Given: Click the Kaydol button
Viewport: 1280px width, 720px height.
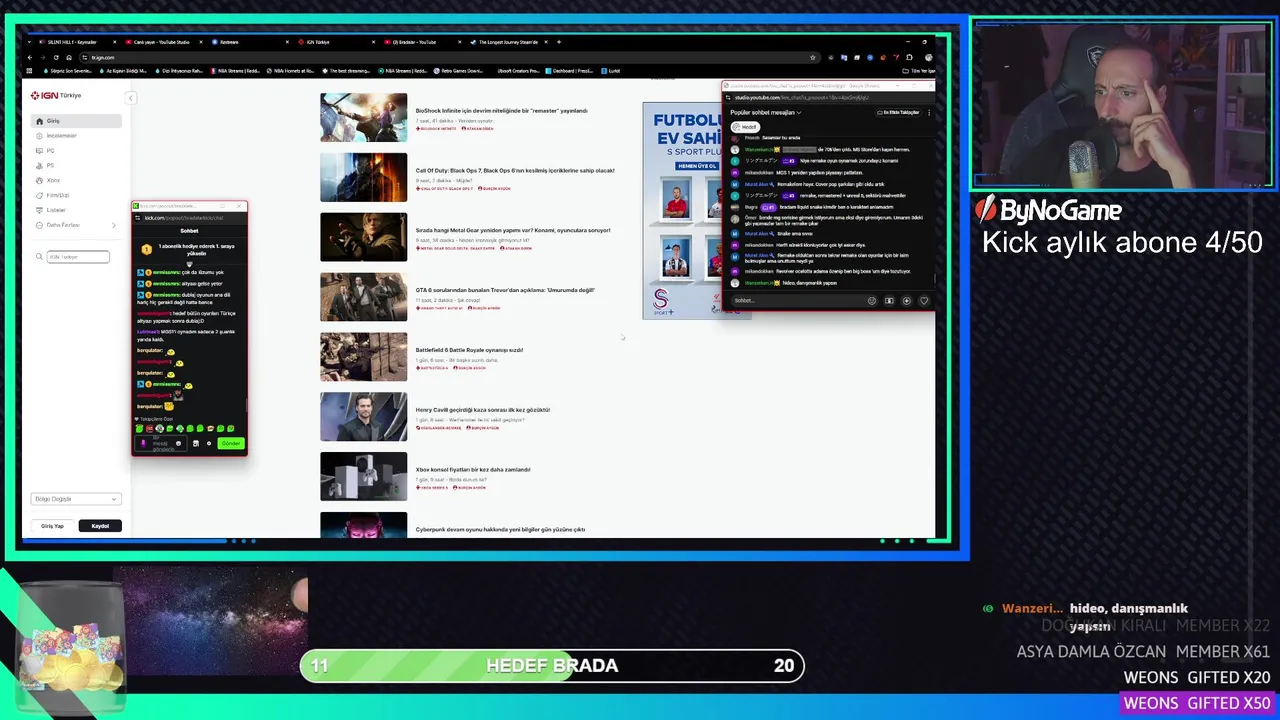Looking at the screenshot, I should point(100,526).
